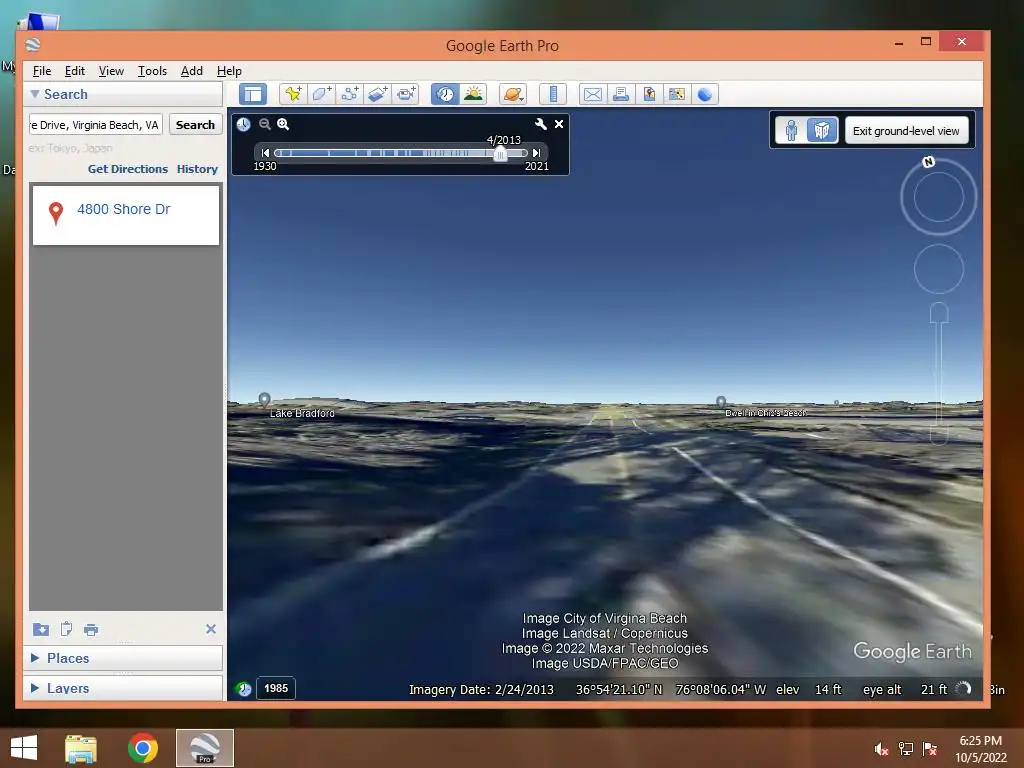Click the historical imagery 1985 button
Viewport: 1024px width, 768px height.
click(x=276, y=688)
